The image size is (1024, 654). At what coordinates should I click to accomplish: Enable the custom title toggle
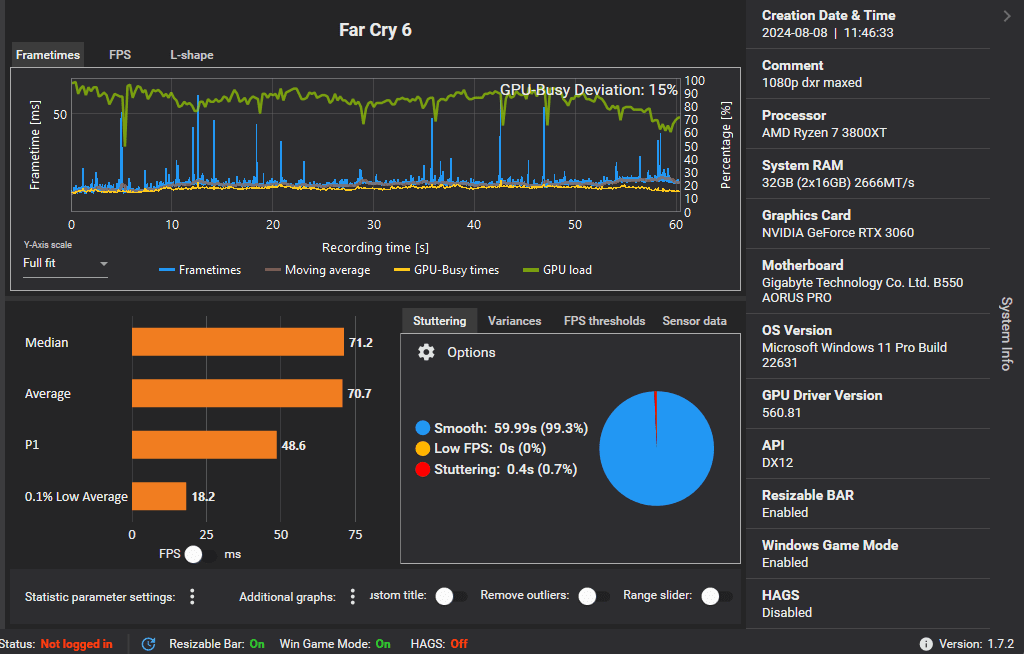point(451,596)
